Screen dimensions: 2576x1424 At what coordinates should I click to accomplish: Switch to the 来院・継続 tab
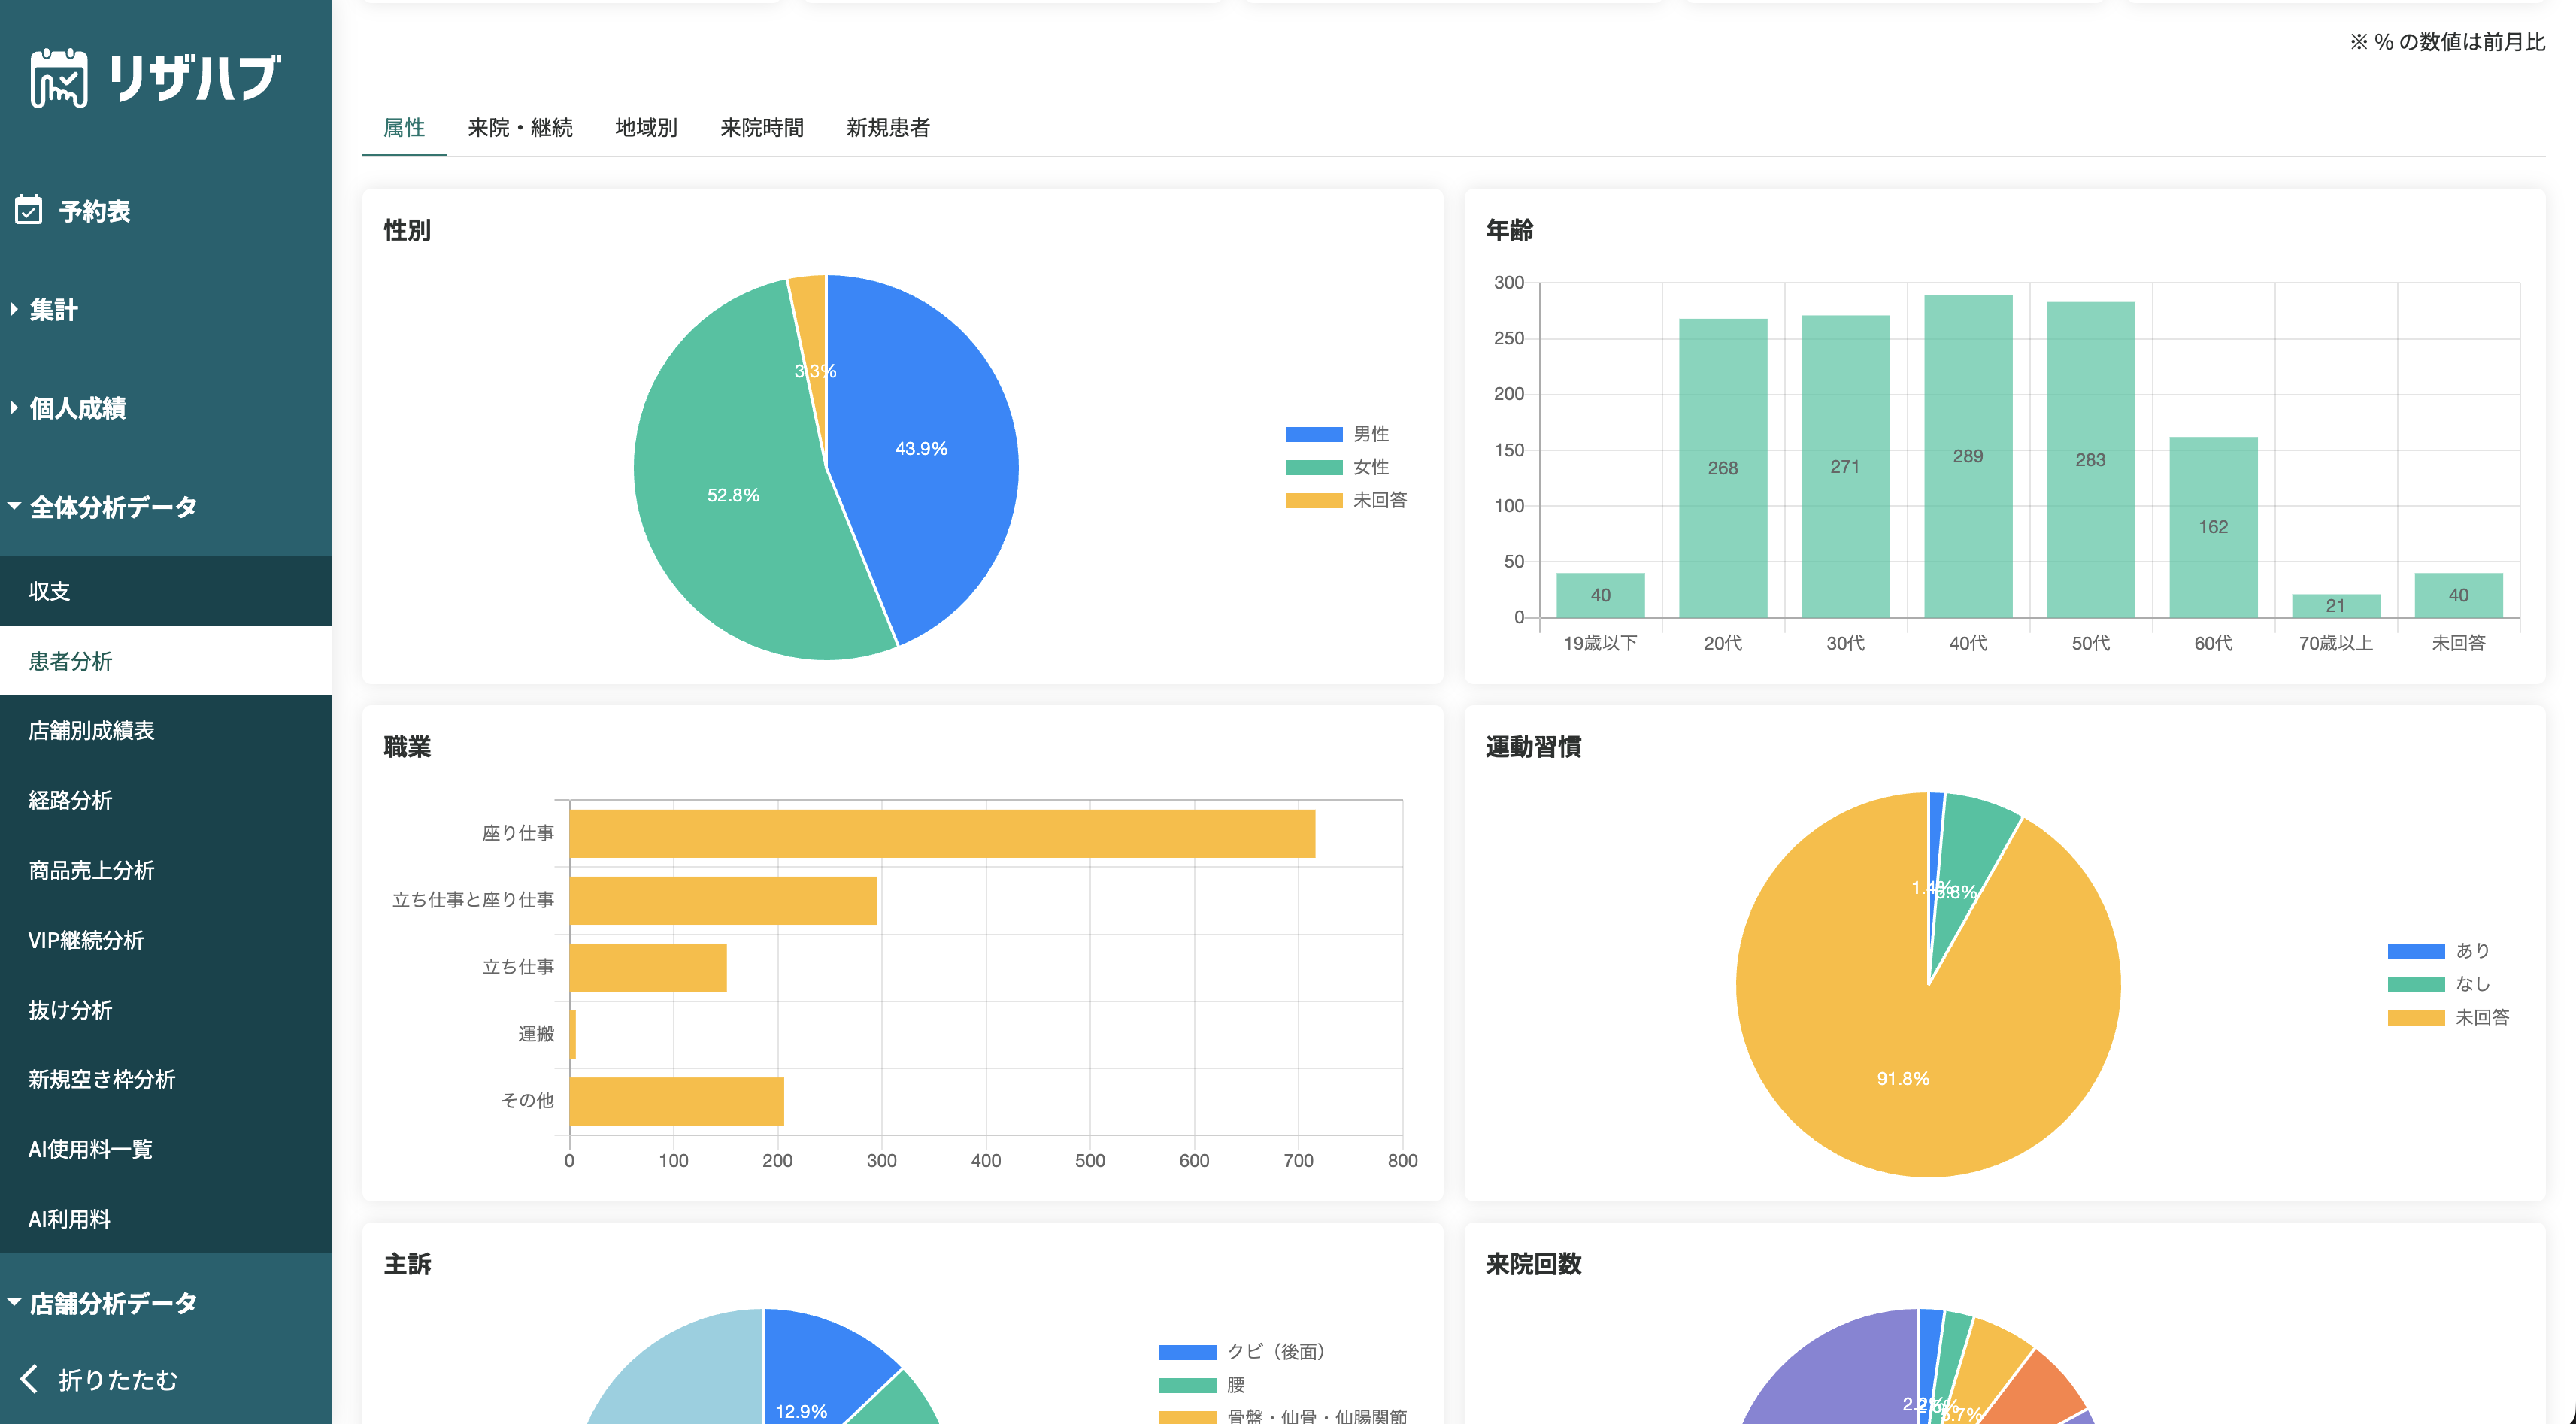(520, 127)
